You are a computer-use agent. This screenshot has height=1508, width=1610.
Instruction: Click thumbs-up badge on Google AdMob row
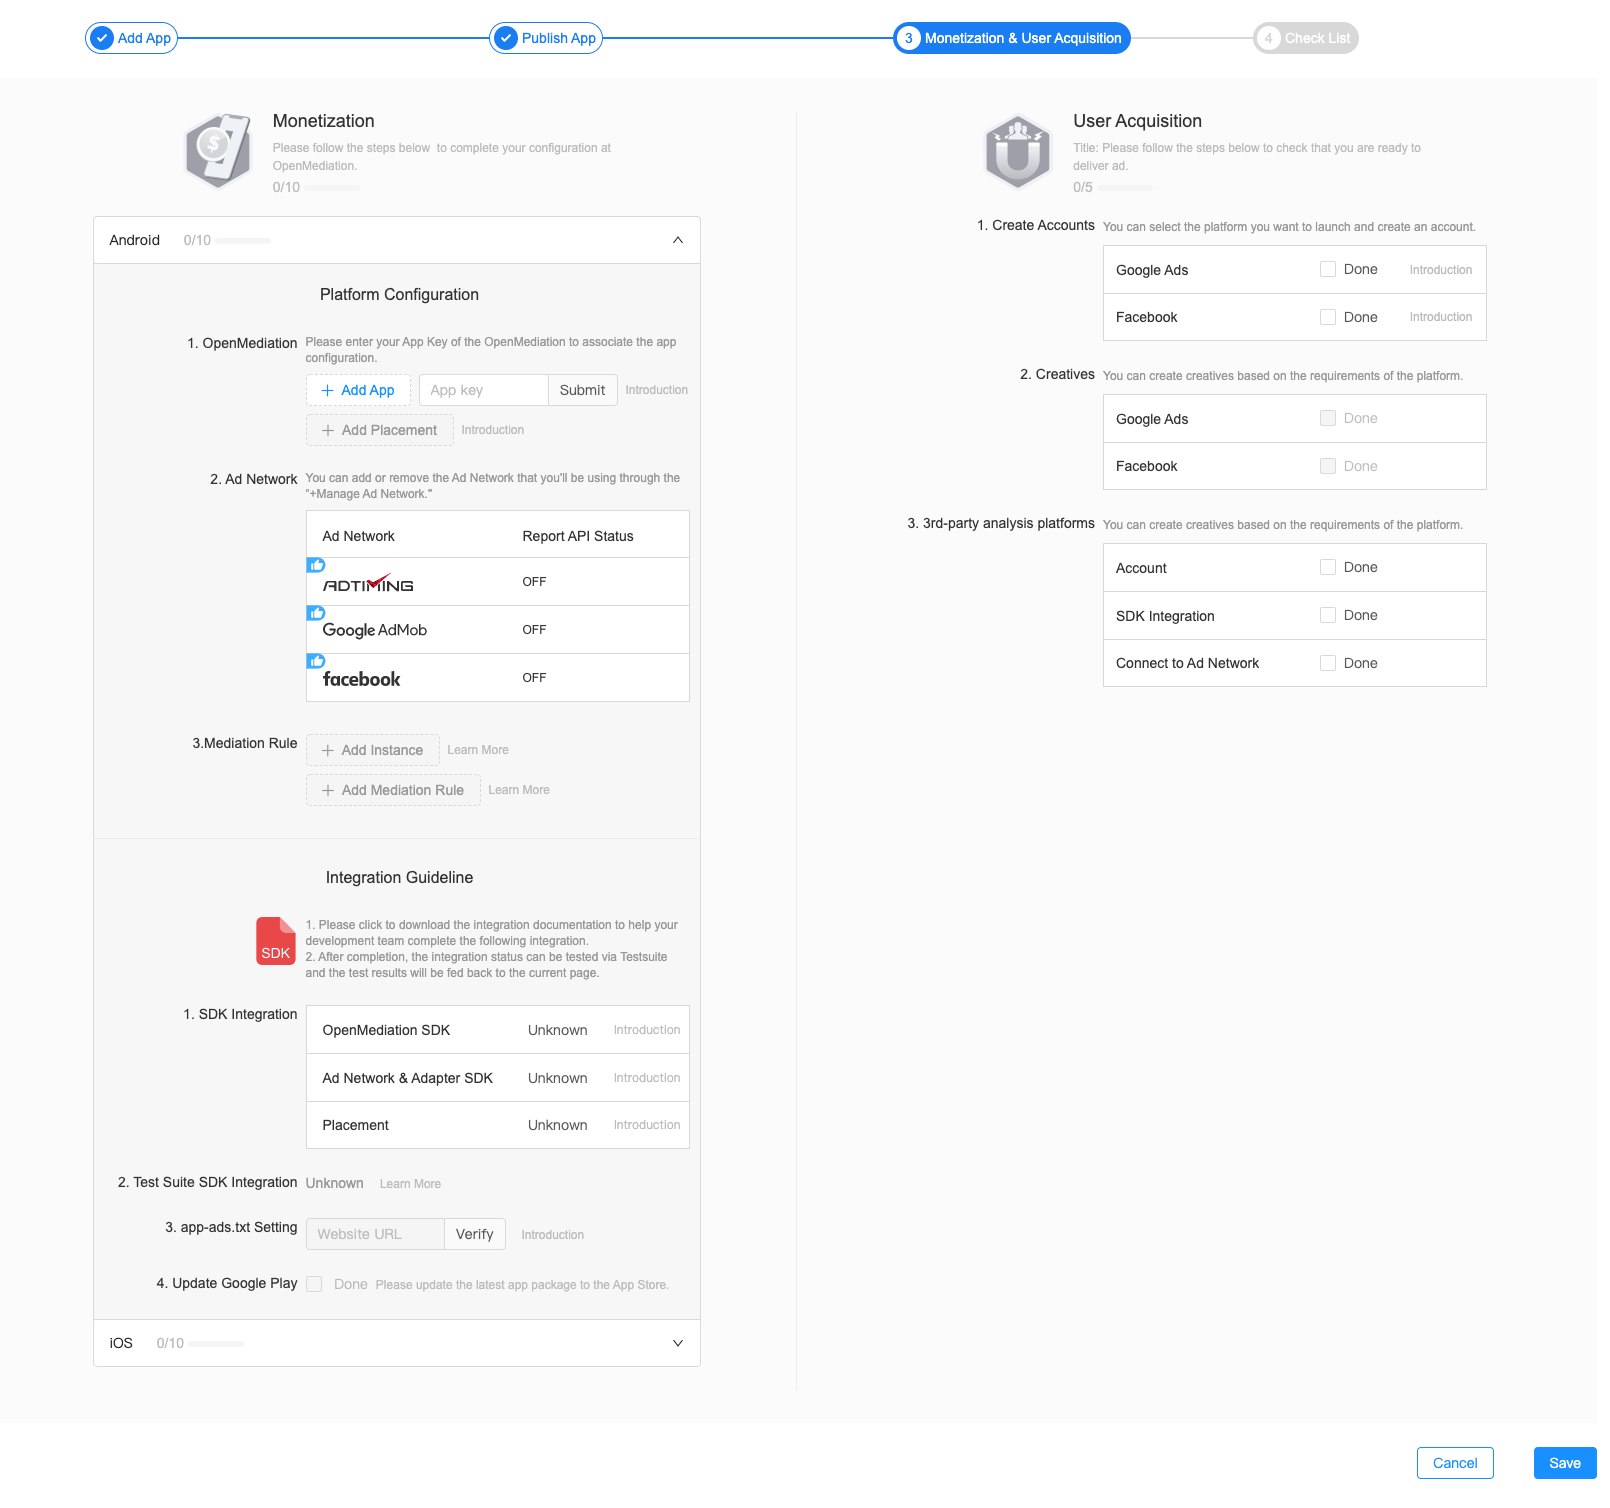[x=316, y=613]
